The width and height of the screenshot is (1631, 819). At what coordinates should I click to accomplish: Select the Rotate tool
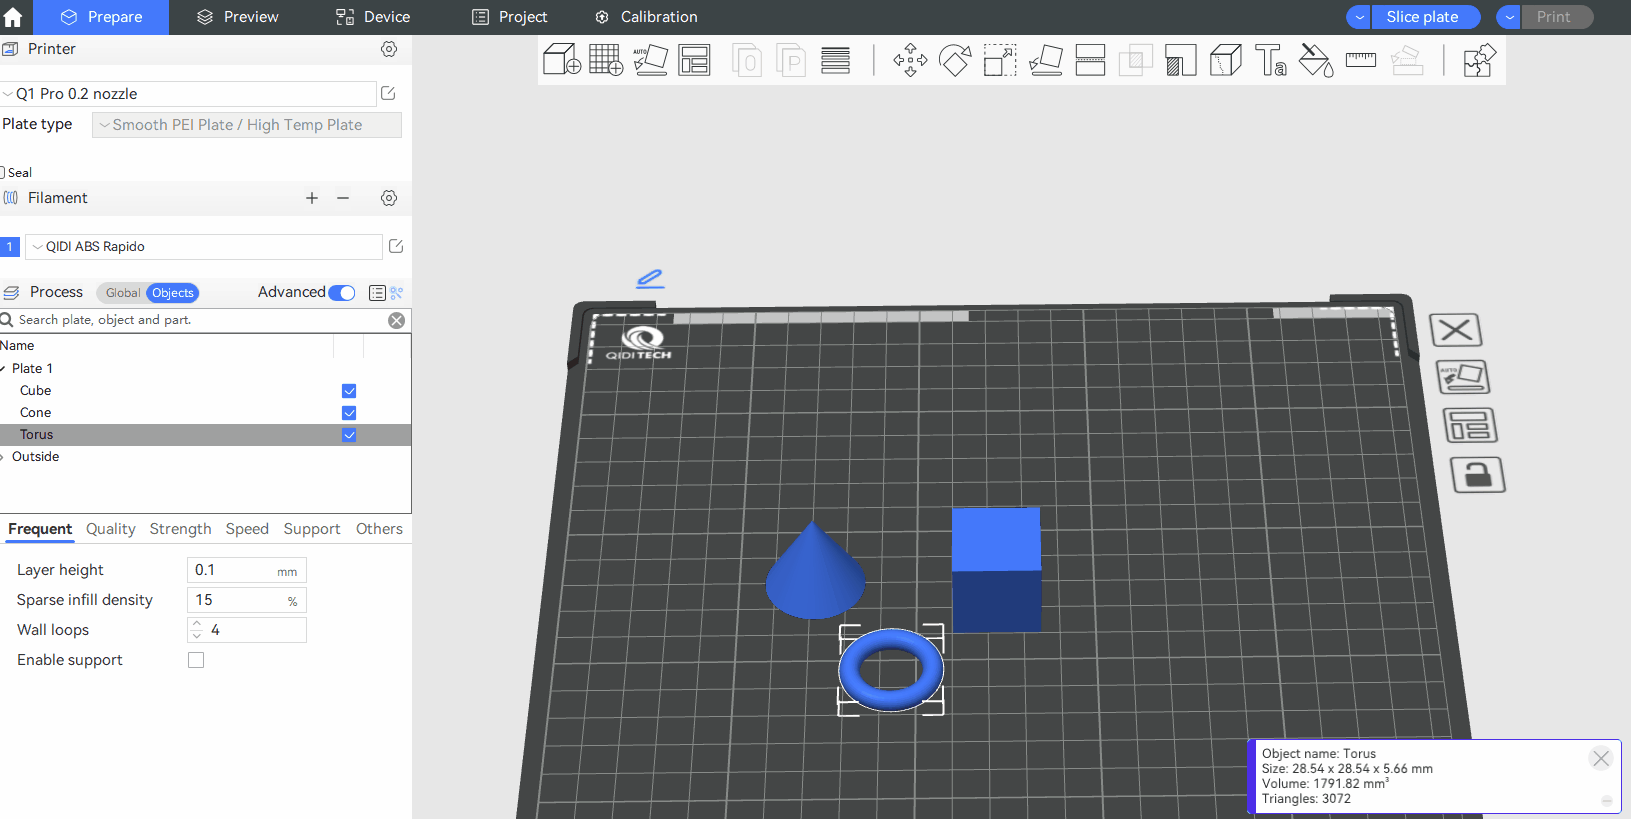[955, 60]
